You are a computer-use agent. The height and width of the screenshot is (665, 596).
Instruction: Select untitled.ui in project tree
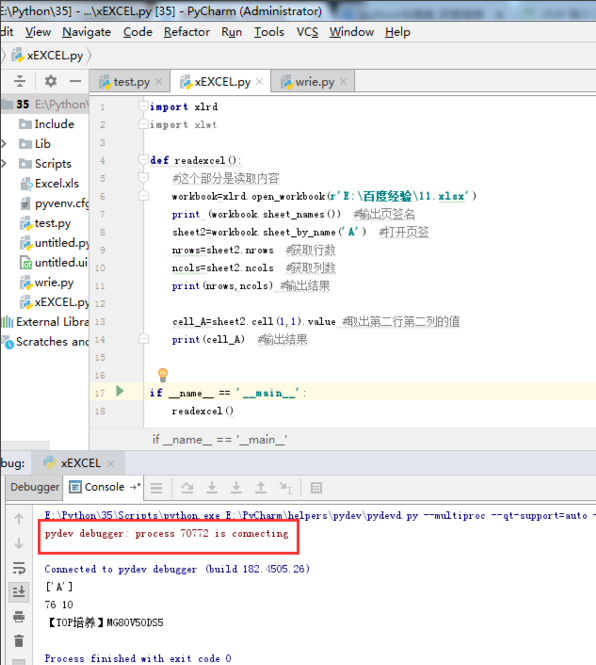[x=54, y=263]
